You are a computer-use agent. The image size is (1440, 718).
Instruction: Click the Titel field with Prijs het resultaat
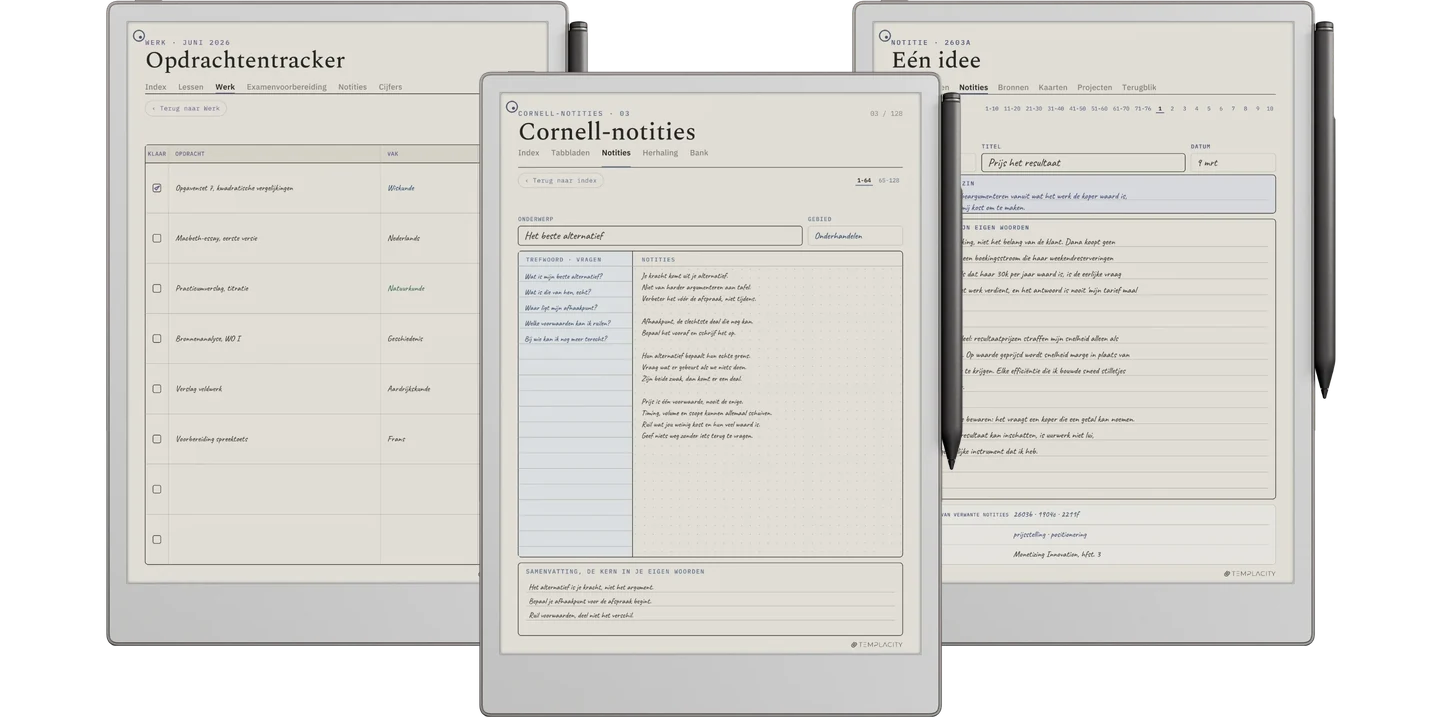click(1083, 162)
